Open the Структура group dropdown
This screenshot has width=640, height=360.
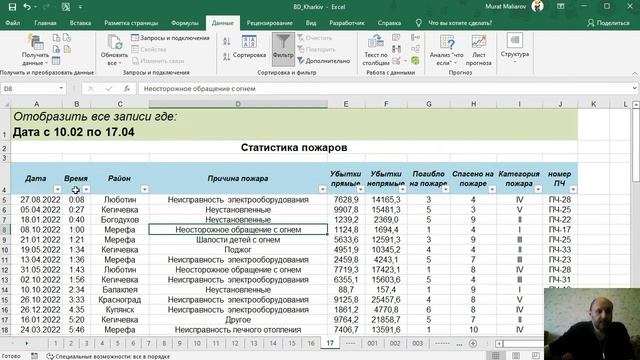point(515,49)
